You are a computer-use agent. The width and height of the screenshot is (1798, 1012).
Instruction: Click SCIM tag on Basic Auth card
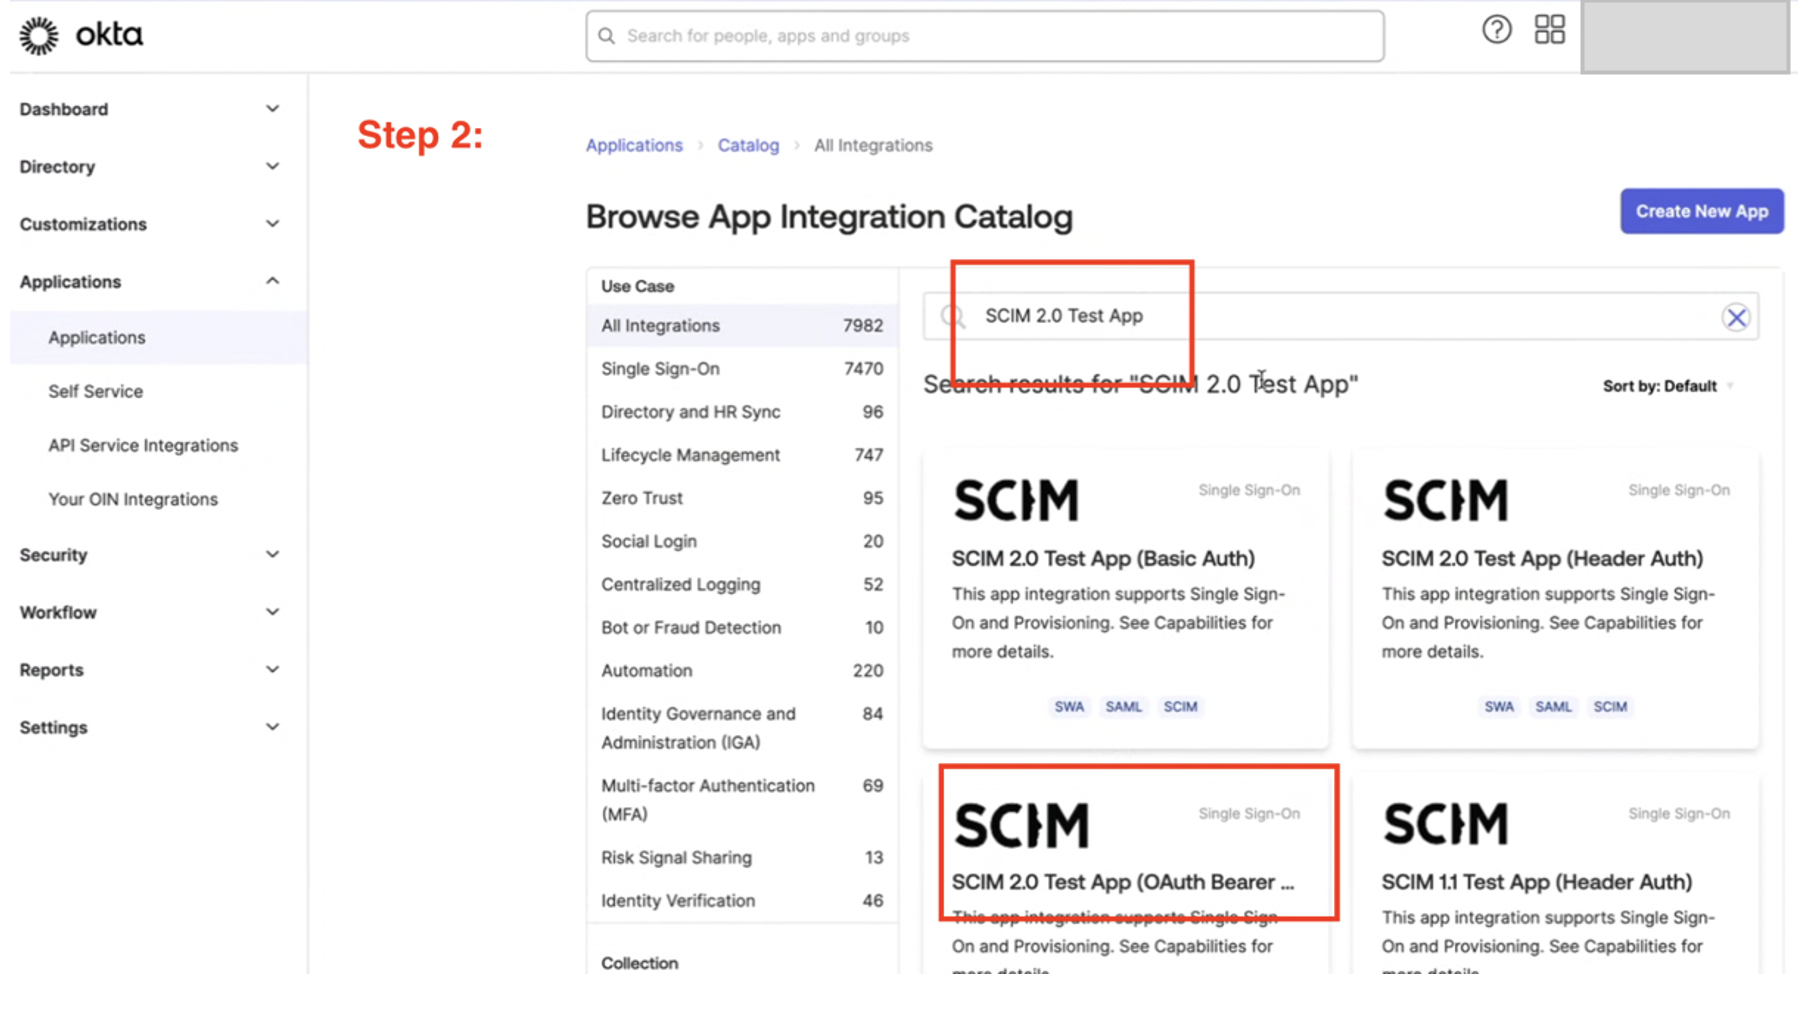(1180, 706)
